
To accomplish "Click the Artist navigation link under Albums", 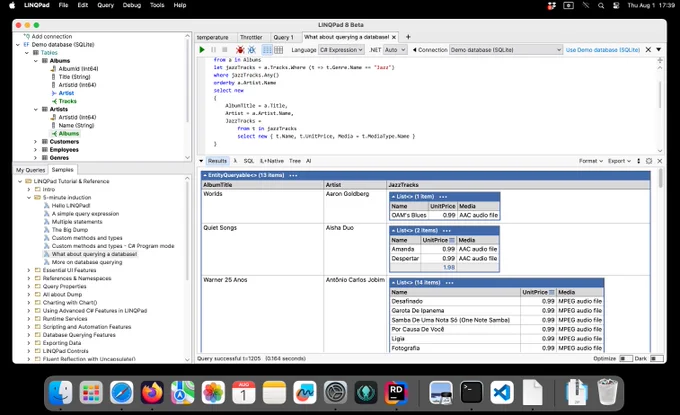I will point(66,93).
